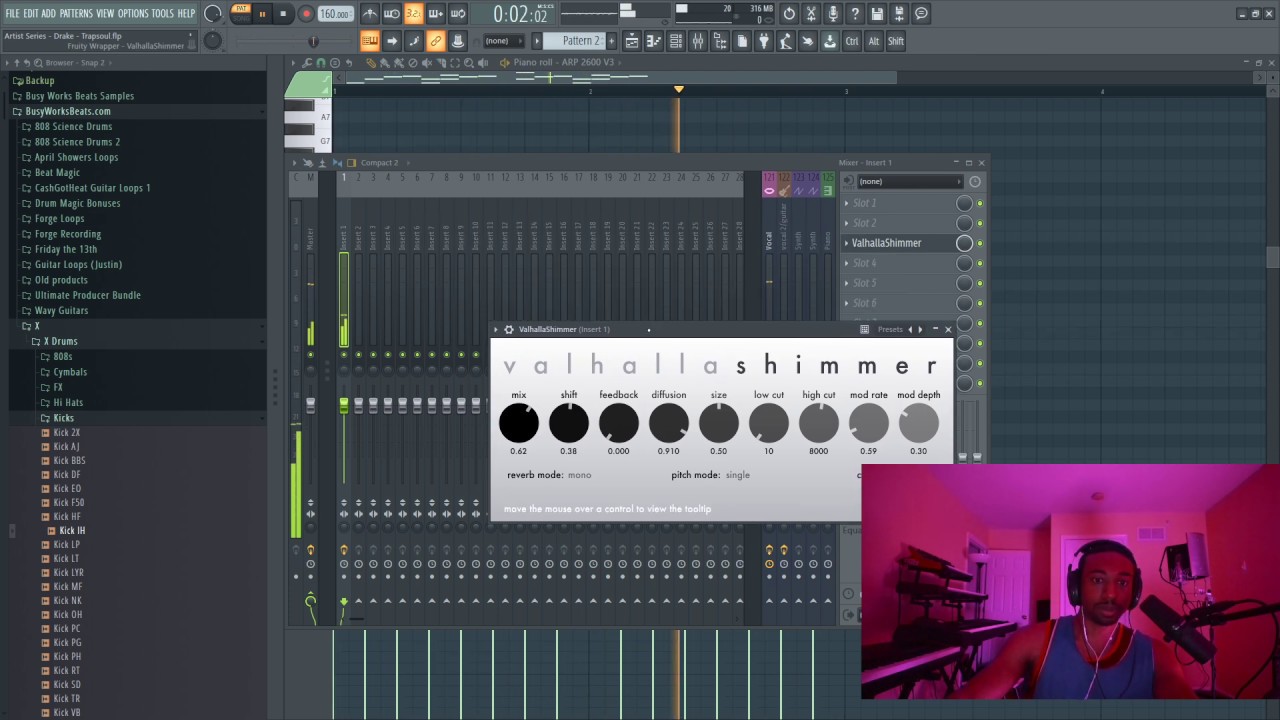Click the Ctrl toolbar button
The height and width of the screenshot is (720, 1280).
tap(852, 41)
